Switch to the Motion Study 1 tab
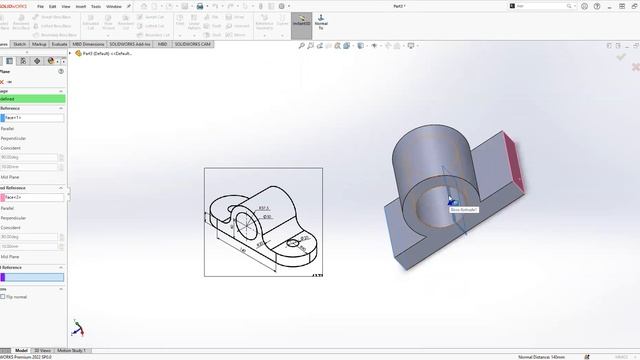Image resolution: width=640 pixels, height=360 pixels. tap(72, 351)
